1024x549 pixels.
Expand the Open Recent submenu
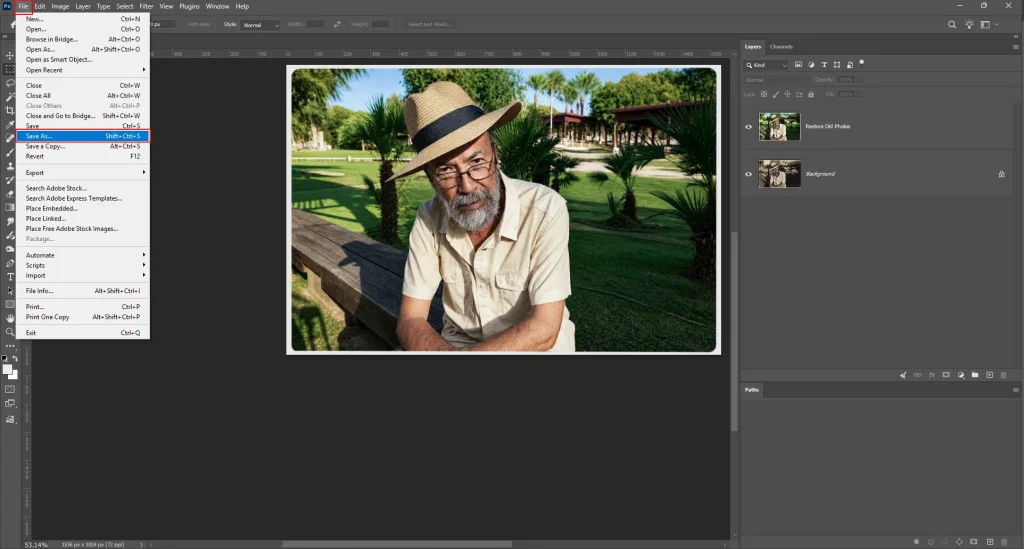[83, 70]
